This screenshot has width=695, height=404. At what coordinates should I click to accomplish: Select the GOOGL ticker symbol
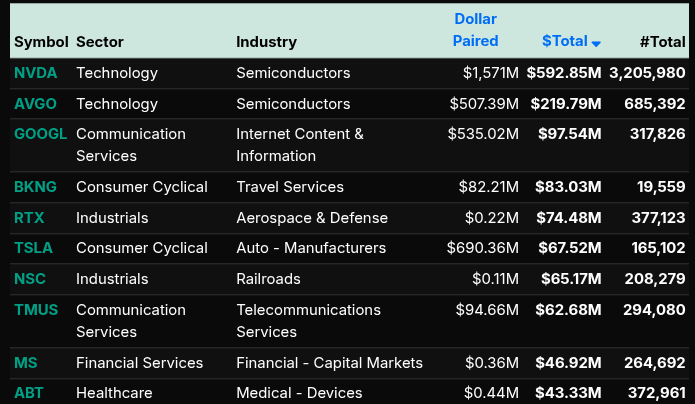[41, 134]
